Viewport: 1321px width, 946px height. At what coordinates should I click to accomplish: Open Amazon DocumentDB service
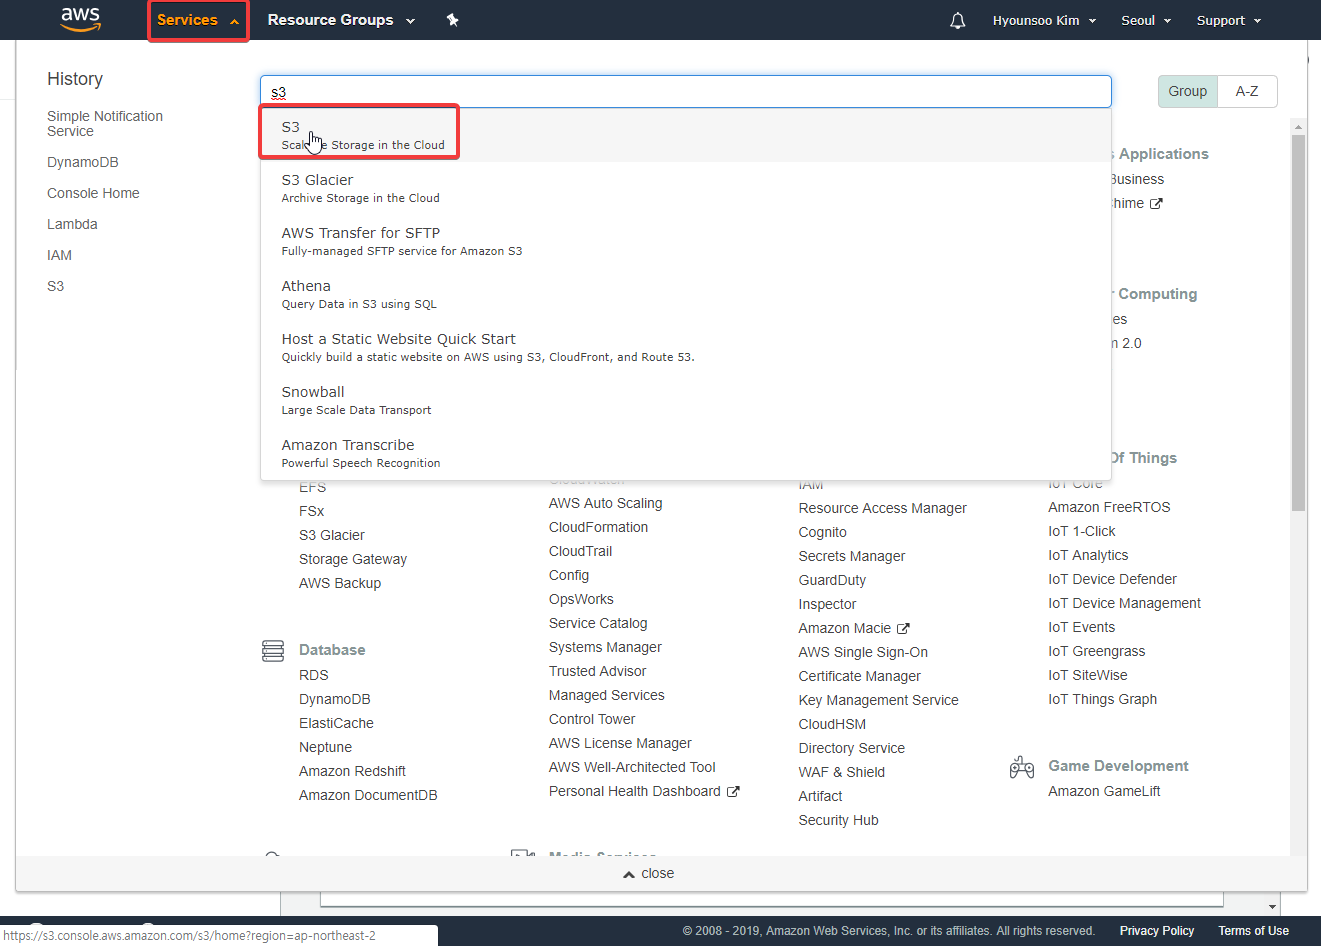tap(368, 795)
